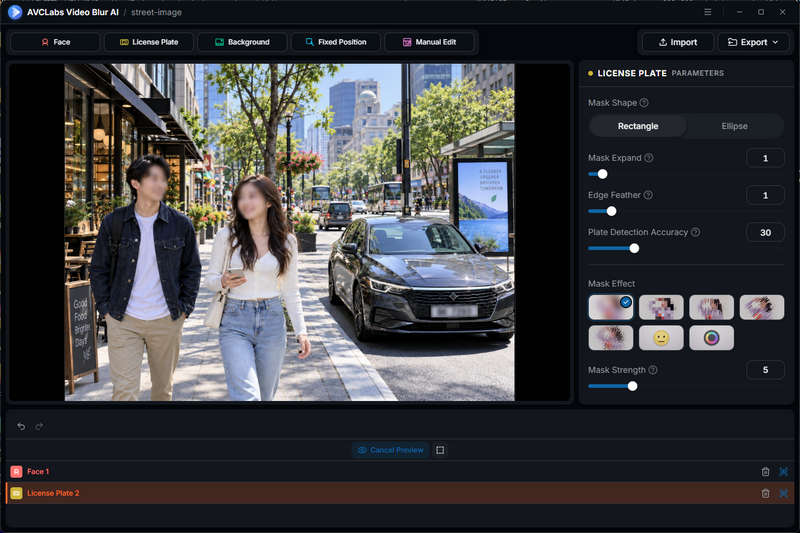Select the checked blur mask effect
800x533 pixels.
(x=611, y=308)
